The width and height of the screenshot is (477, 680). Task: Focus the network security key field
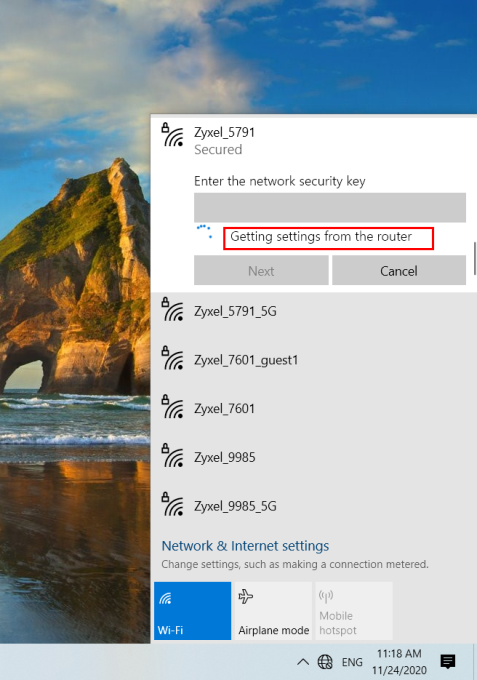coord(330,208)
